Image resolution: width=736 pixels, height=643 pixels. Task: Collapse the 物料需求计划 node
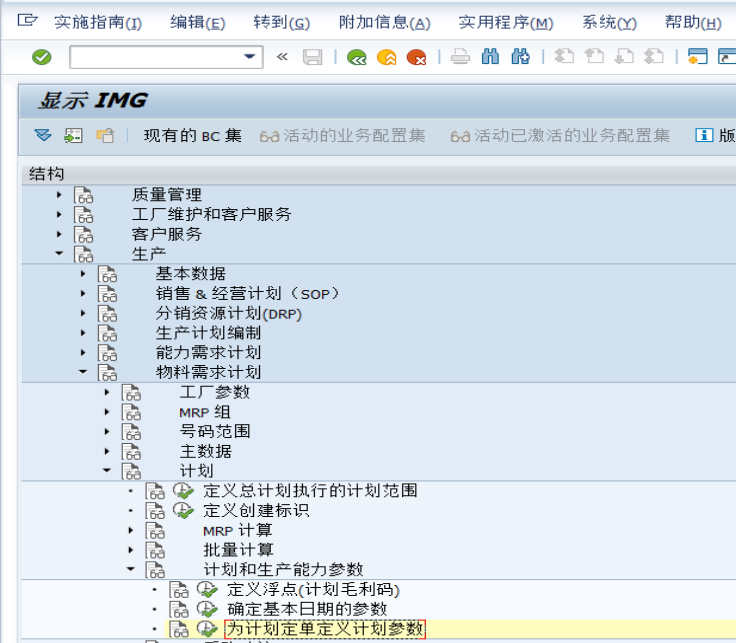(83, 372)
